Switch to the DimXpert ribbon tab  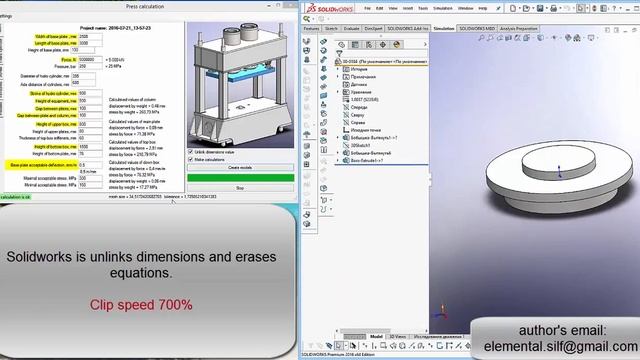[373, 29]
